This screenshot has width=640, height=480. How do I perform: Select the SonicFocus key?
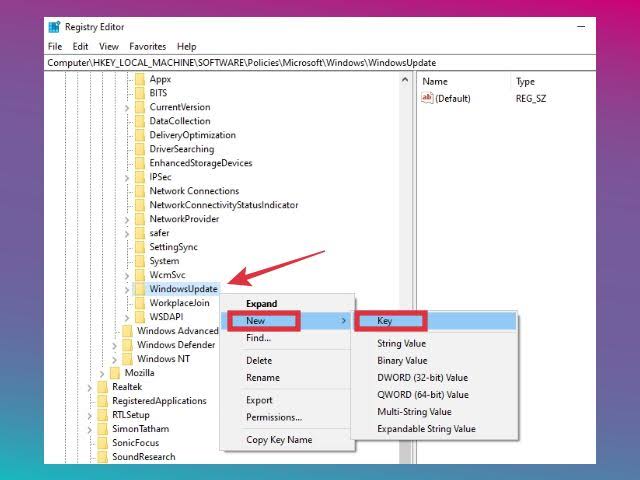[136, 443]
